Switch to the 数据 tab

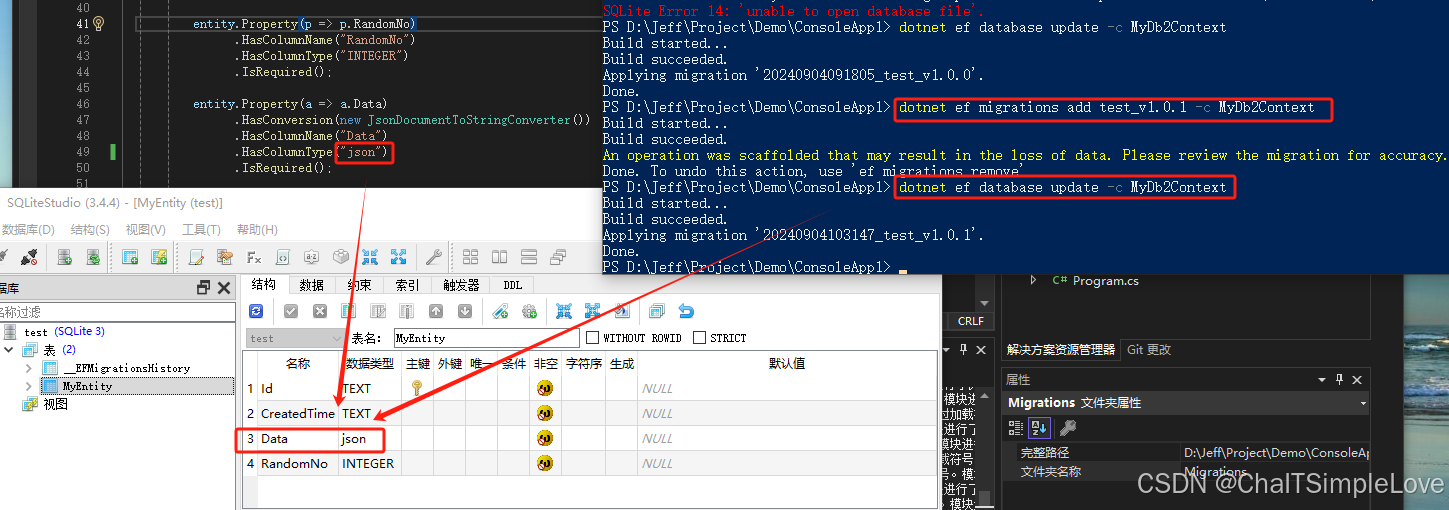click(311, 285)
